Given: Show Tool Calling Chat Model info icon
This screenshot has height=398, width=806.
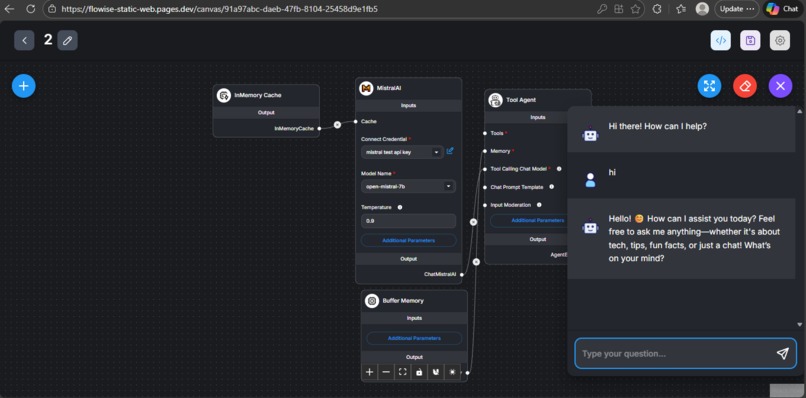Looking at the screenshot, I should pos(559,169).
